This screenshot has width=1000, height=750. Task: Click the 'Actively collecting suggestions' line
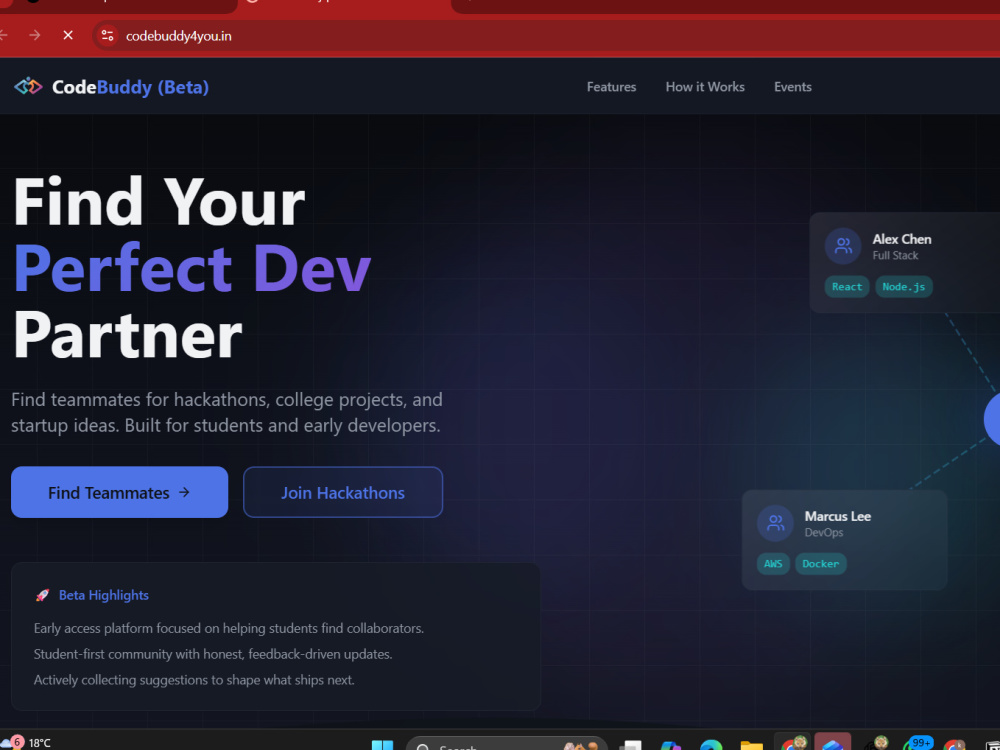point(194,680)
